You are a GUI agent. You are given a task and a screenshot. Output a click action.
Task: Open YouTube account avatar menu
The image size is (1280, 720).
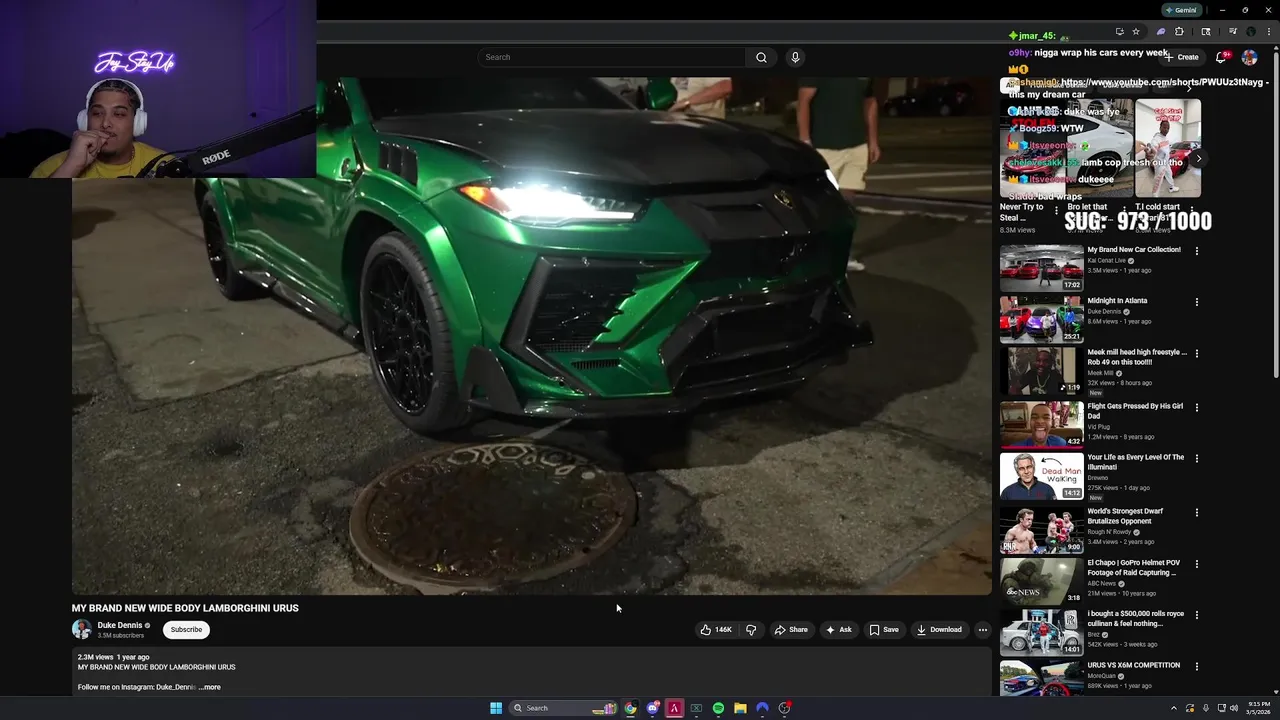click(1249, 57)
